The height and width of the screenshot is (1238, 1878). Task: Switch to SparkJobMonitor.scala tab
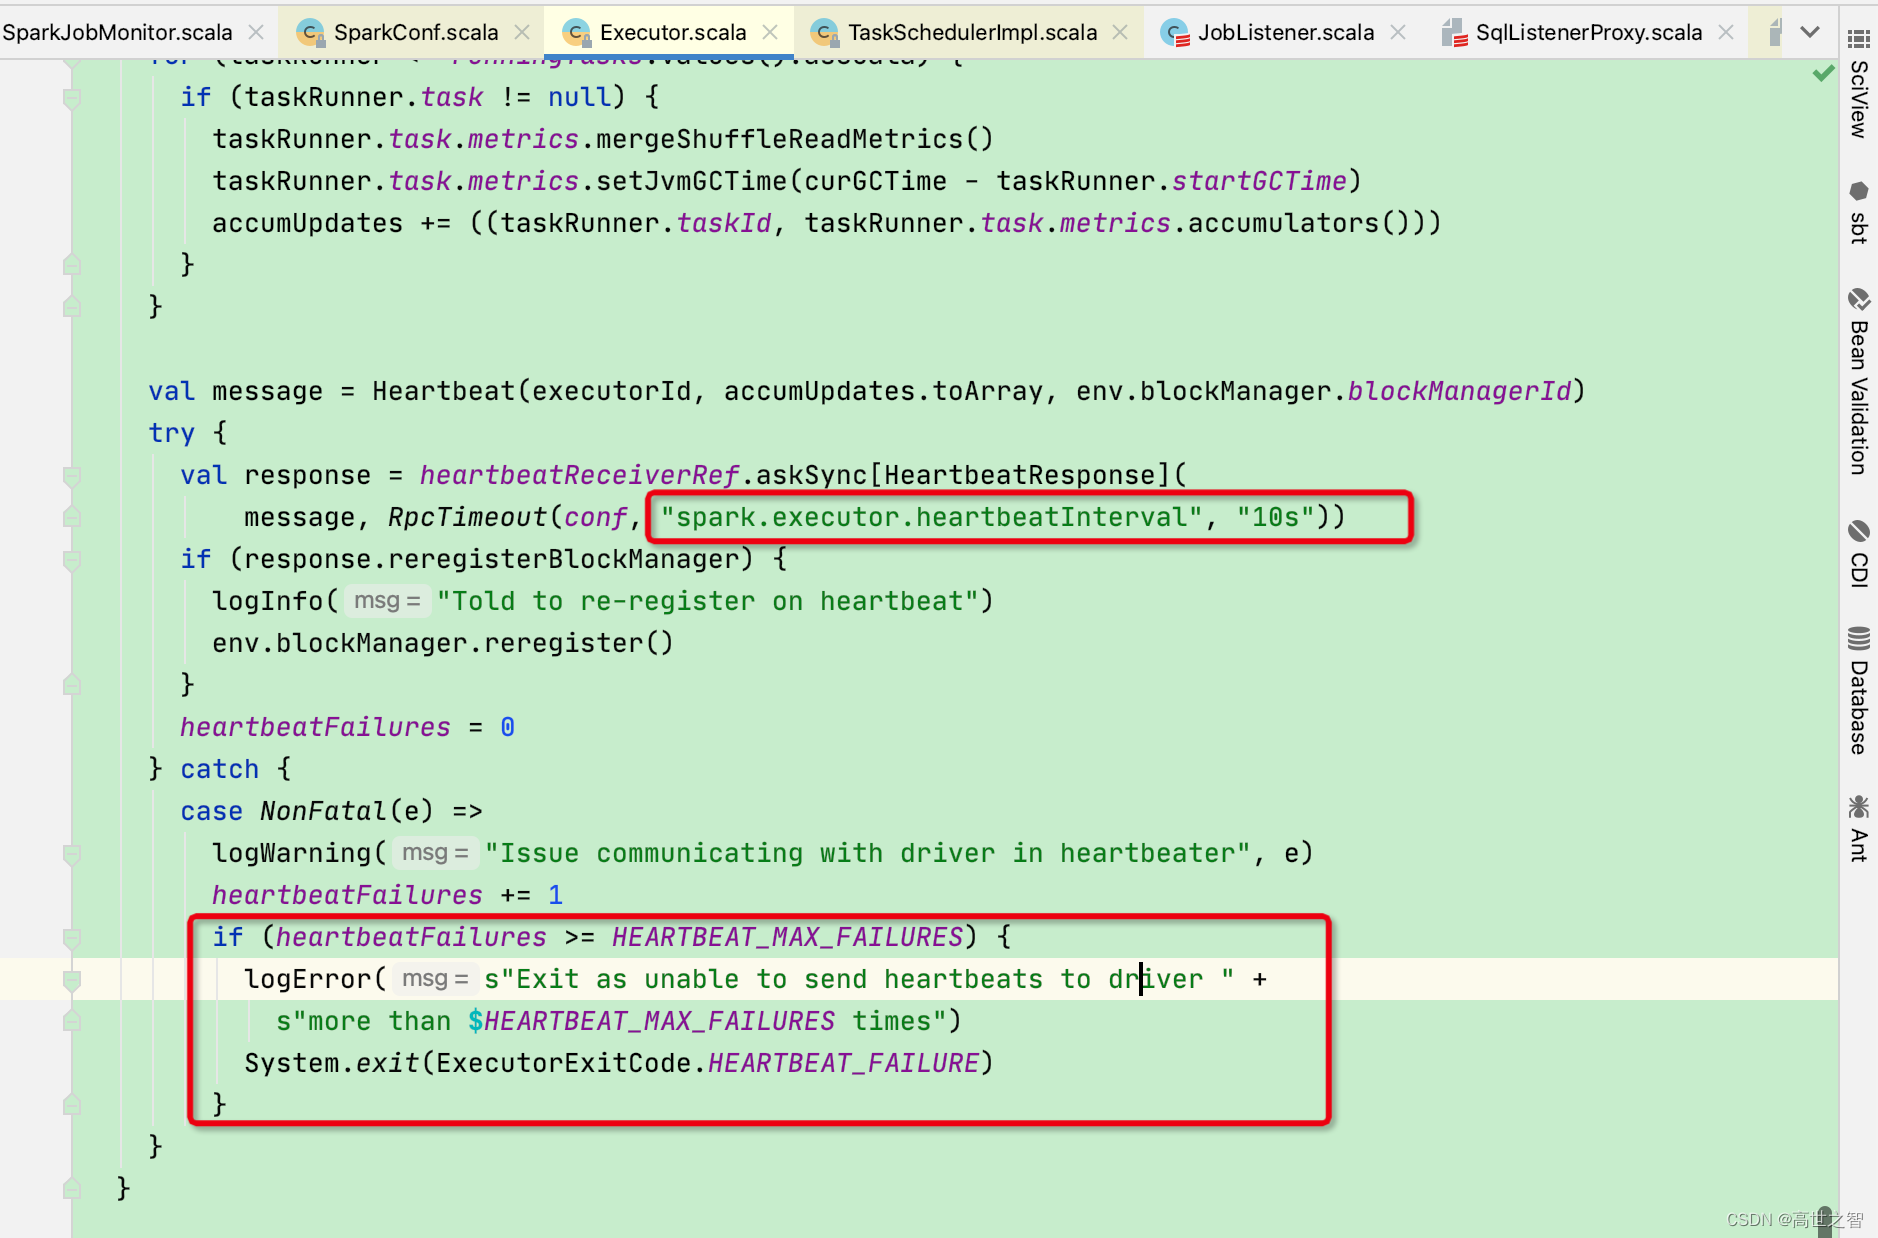117,33
